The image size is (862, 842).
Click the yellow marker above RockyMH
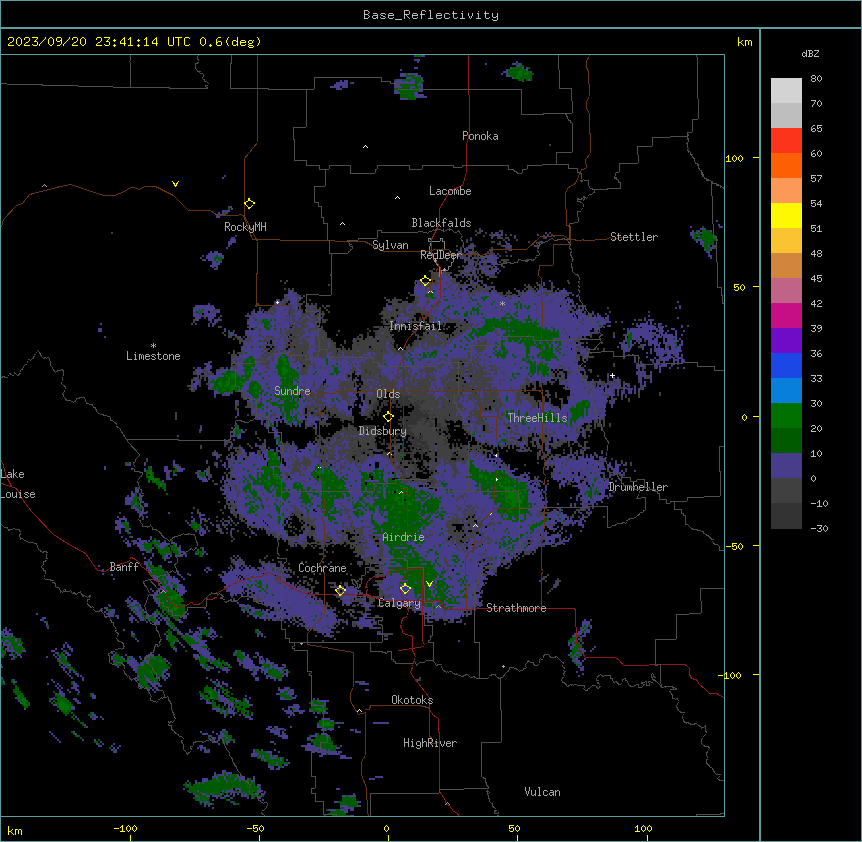(249, 204)
